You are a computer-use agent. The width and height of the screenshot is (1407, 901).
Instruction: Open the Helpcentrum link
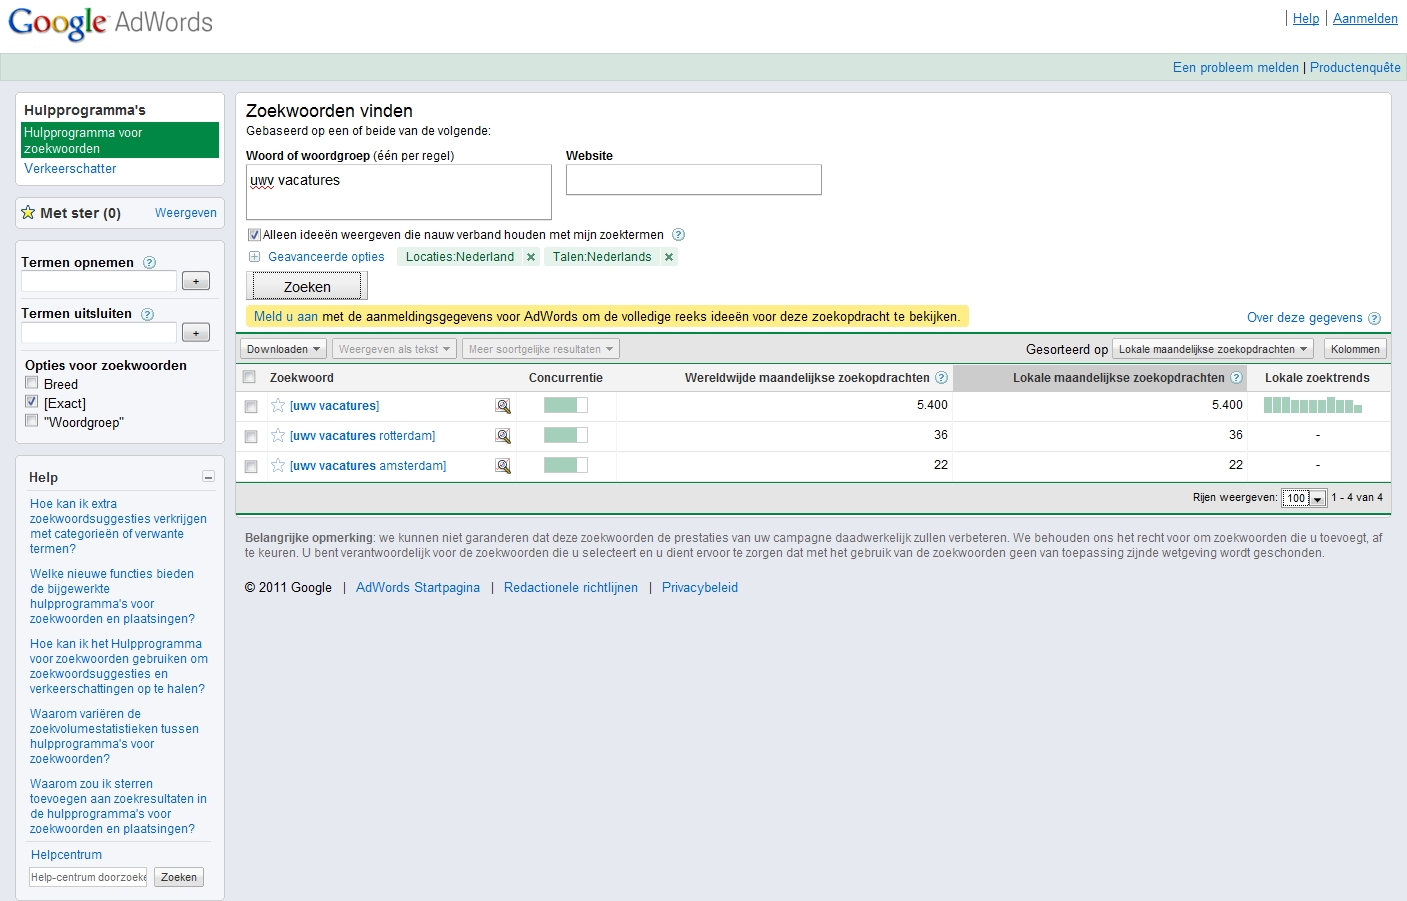[x=66, y=855]
